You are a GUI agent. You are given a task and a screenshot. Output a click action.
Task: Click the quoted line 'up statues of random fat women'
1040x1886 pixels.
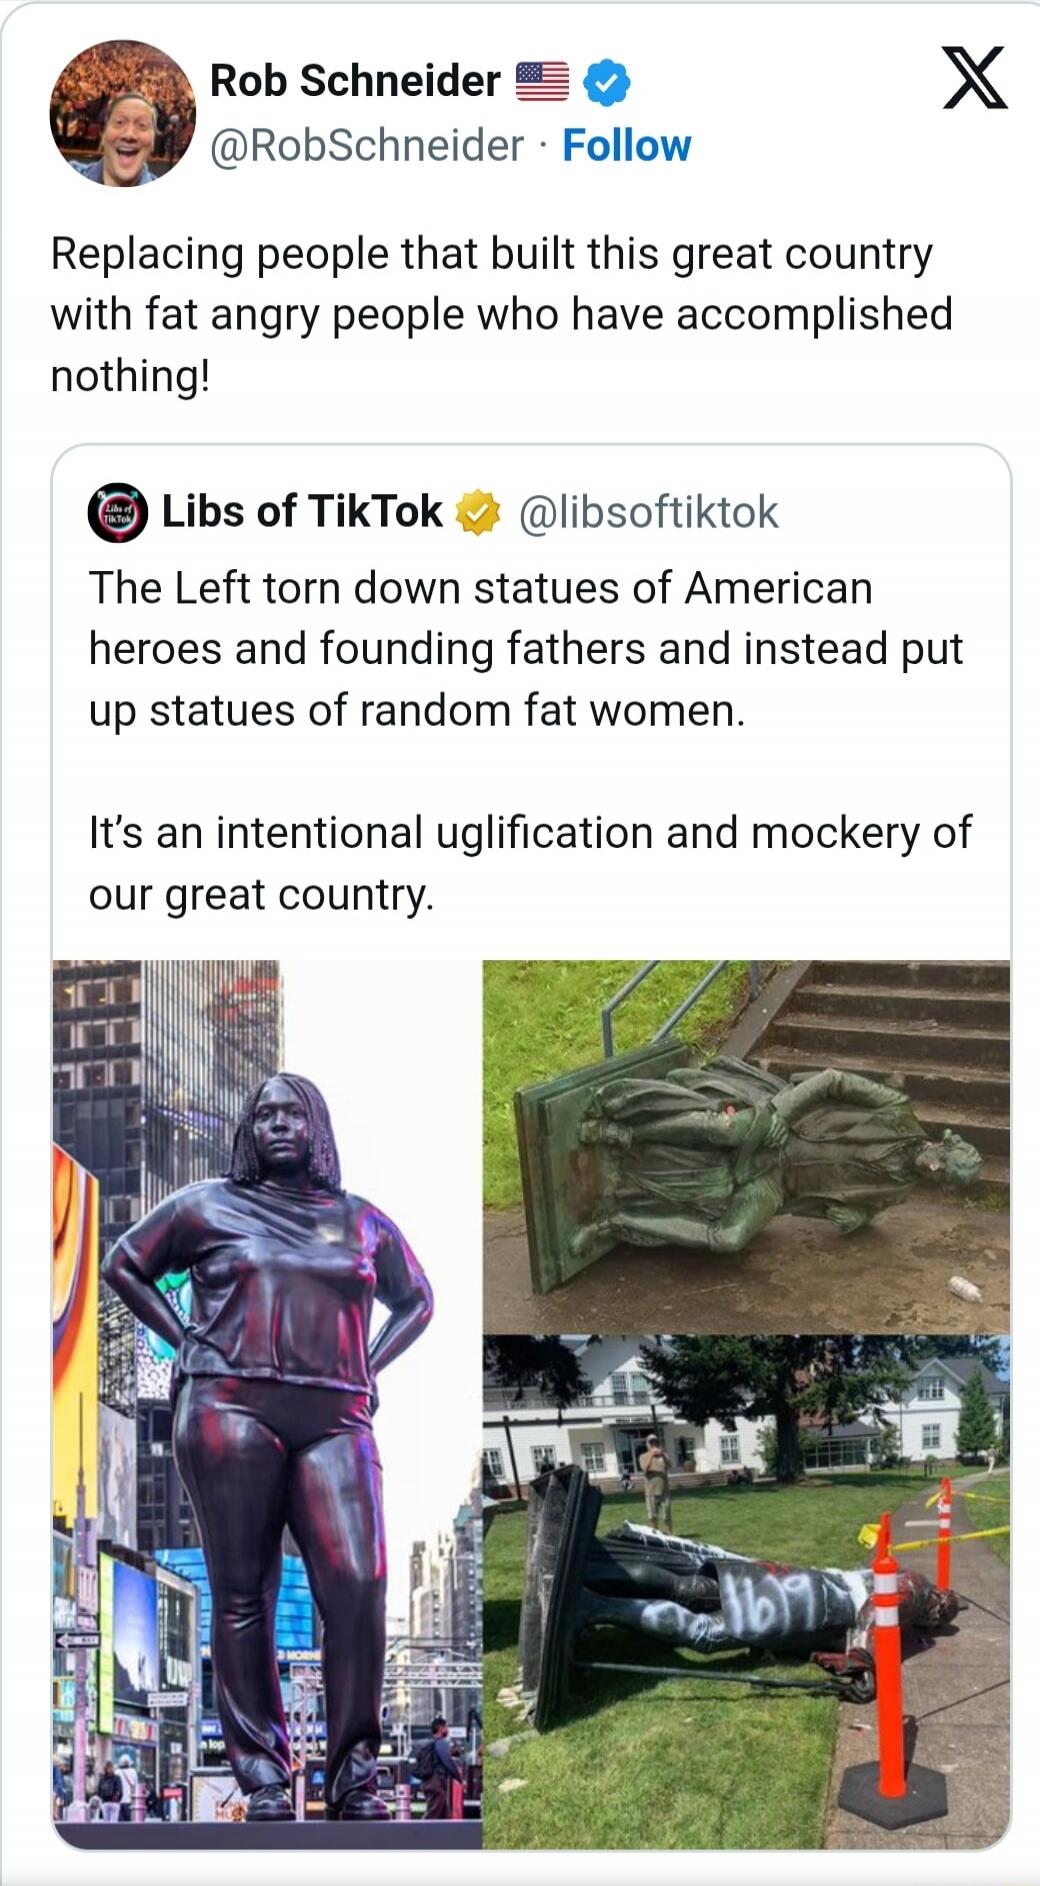417,711
